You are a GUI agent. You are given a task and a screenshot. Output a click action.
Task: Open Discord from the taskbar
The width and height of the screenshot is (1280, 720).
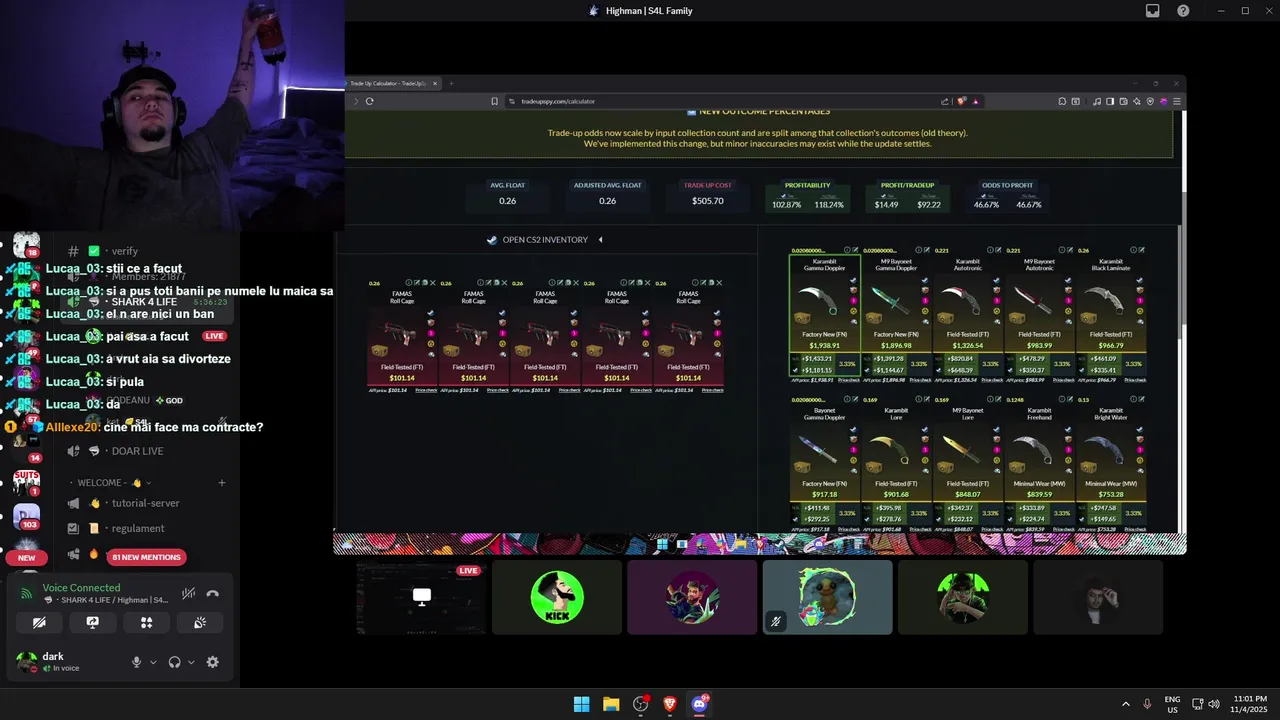point(699,704)
